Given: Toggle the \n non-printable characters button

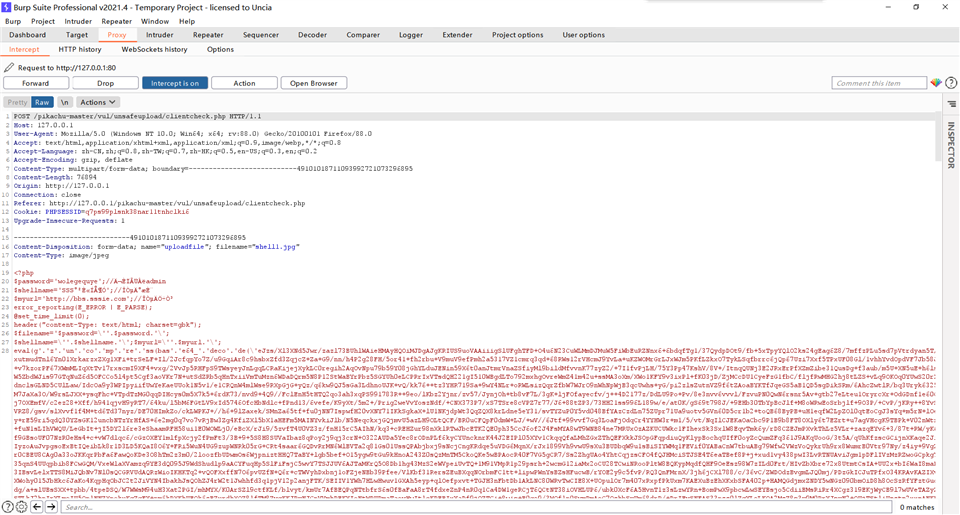Looking at the screenshot, I should 64,102.
